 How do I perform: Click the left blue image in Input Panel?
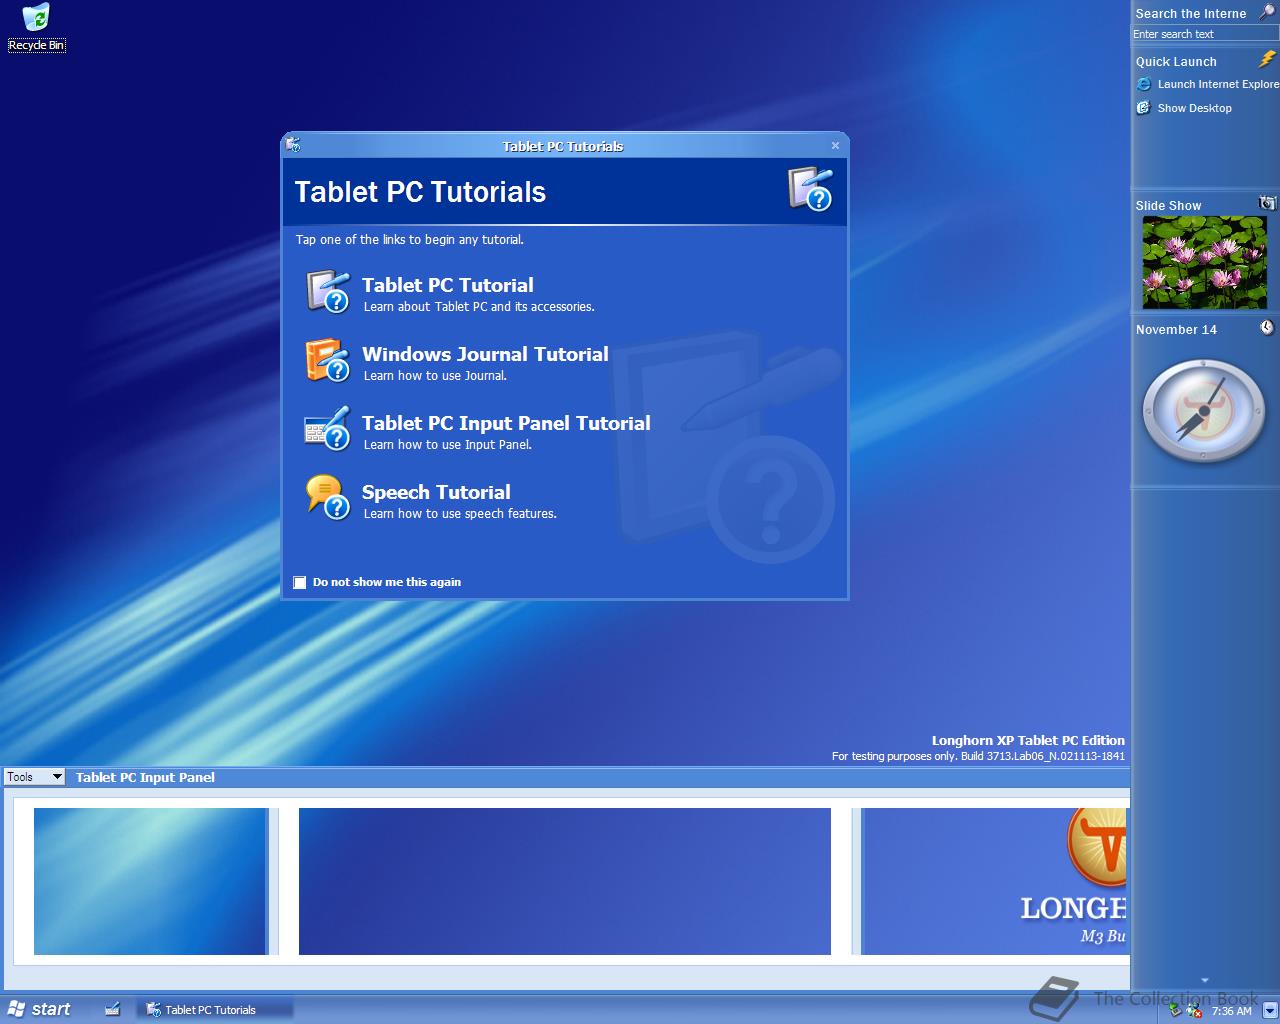tap(151, 881)
